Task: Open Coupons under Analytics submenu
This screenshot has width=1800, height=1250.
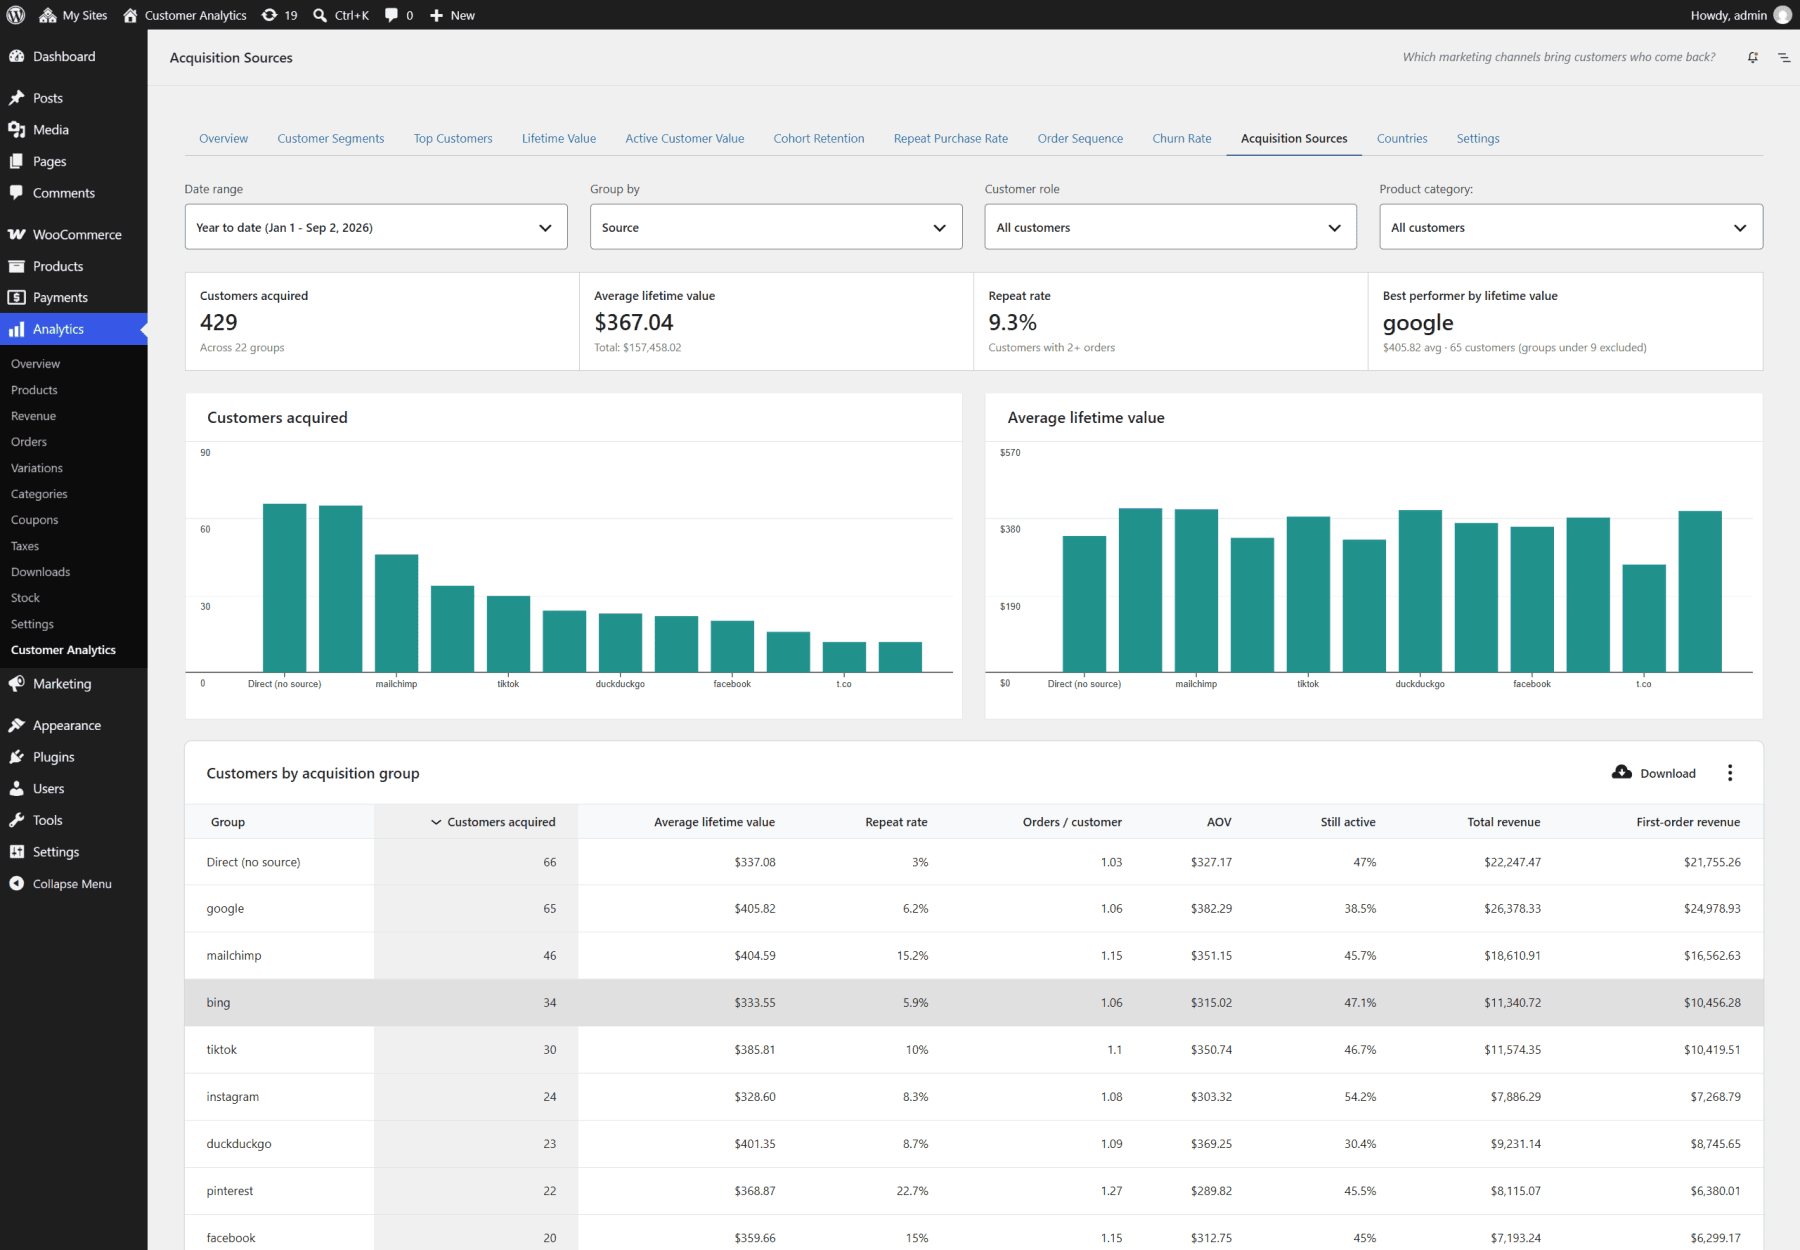Action: (x=35, y=520)
